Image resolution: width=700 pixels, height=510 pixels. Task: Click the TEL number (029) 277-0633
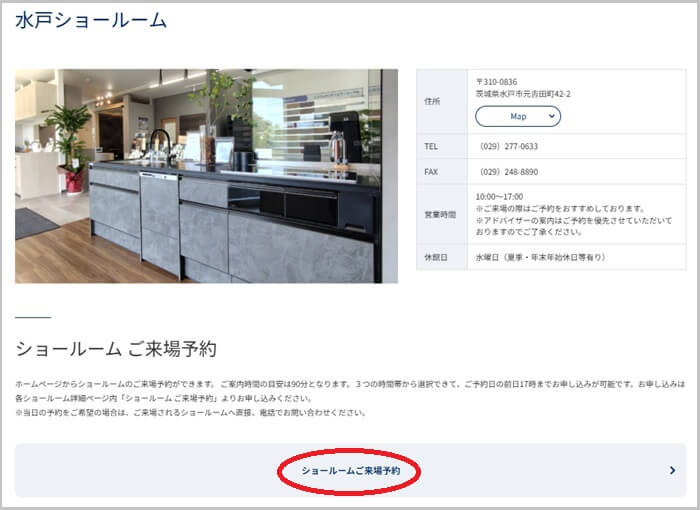pyautogui.click(x=509, y=146)
